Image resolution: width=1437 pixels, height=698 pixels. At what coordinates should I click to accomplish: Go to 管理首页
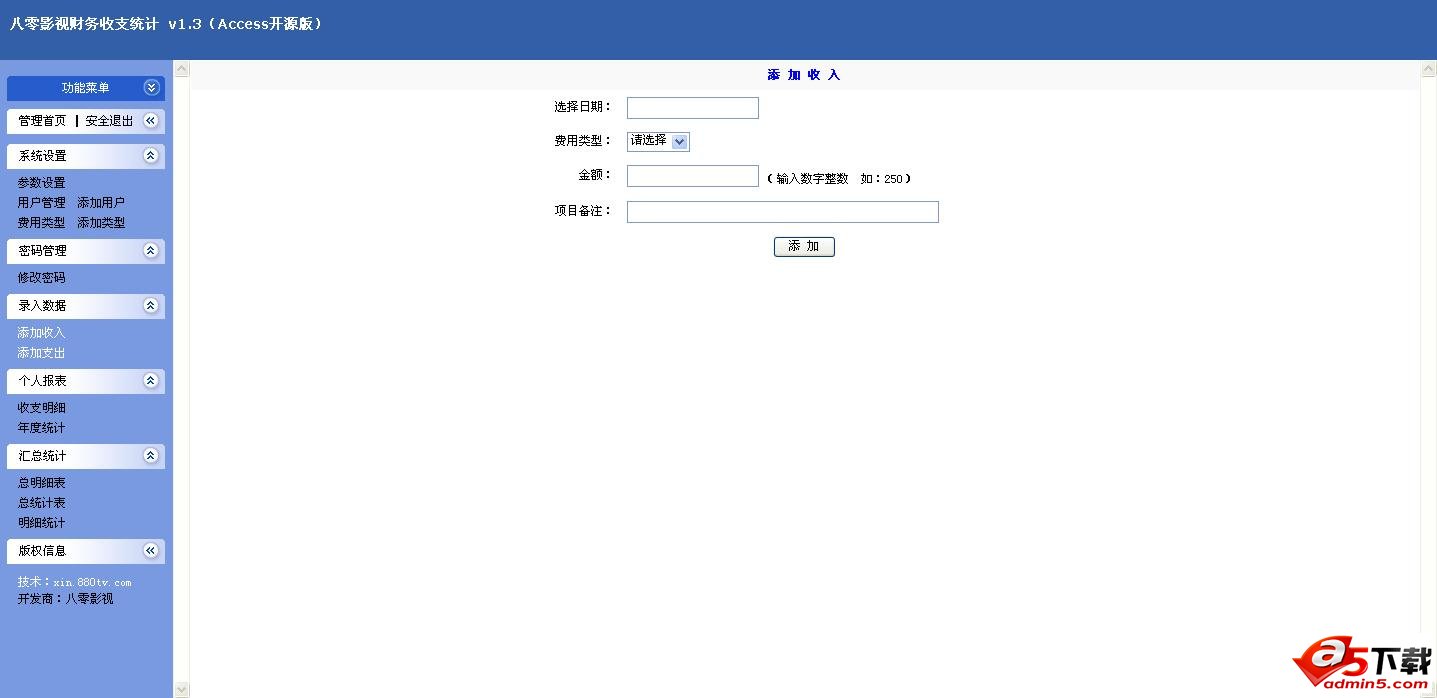coord(42,121)
